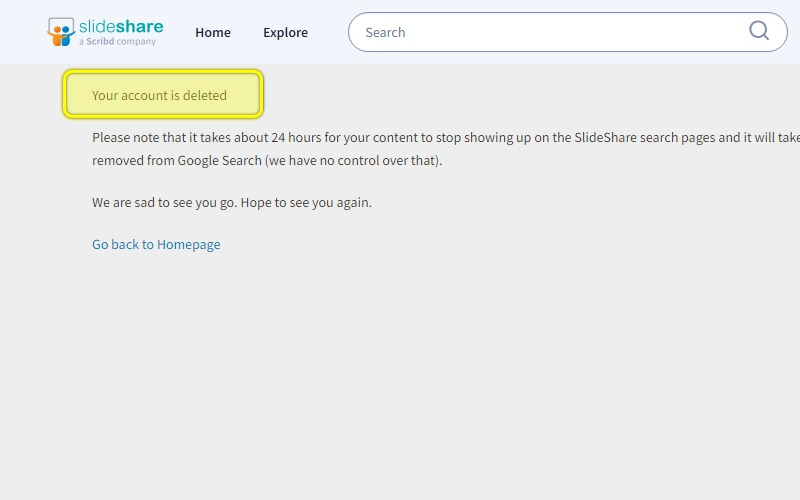
Task: Click the search magnifier icon
Action: (759, 31)
